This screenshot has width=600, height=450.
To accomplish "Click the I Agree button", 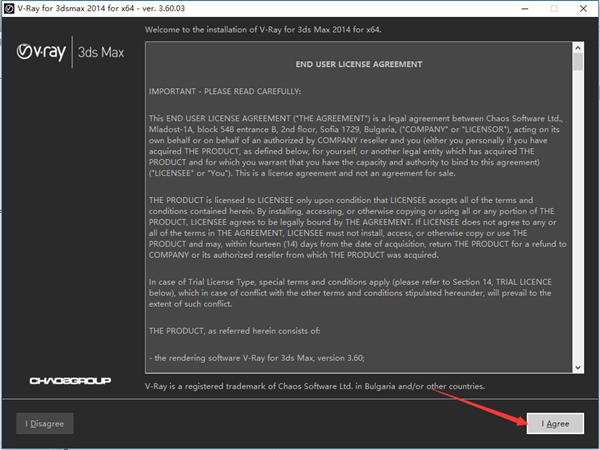I will coord(555,423).
